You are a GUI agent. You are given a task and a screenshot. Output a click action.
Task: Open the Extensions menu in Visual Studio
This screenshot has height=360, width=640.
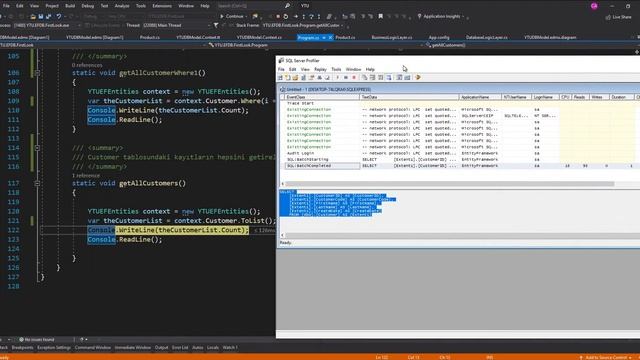point(162,6)
